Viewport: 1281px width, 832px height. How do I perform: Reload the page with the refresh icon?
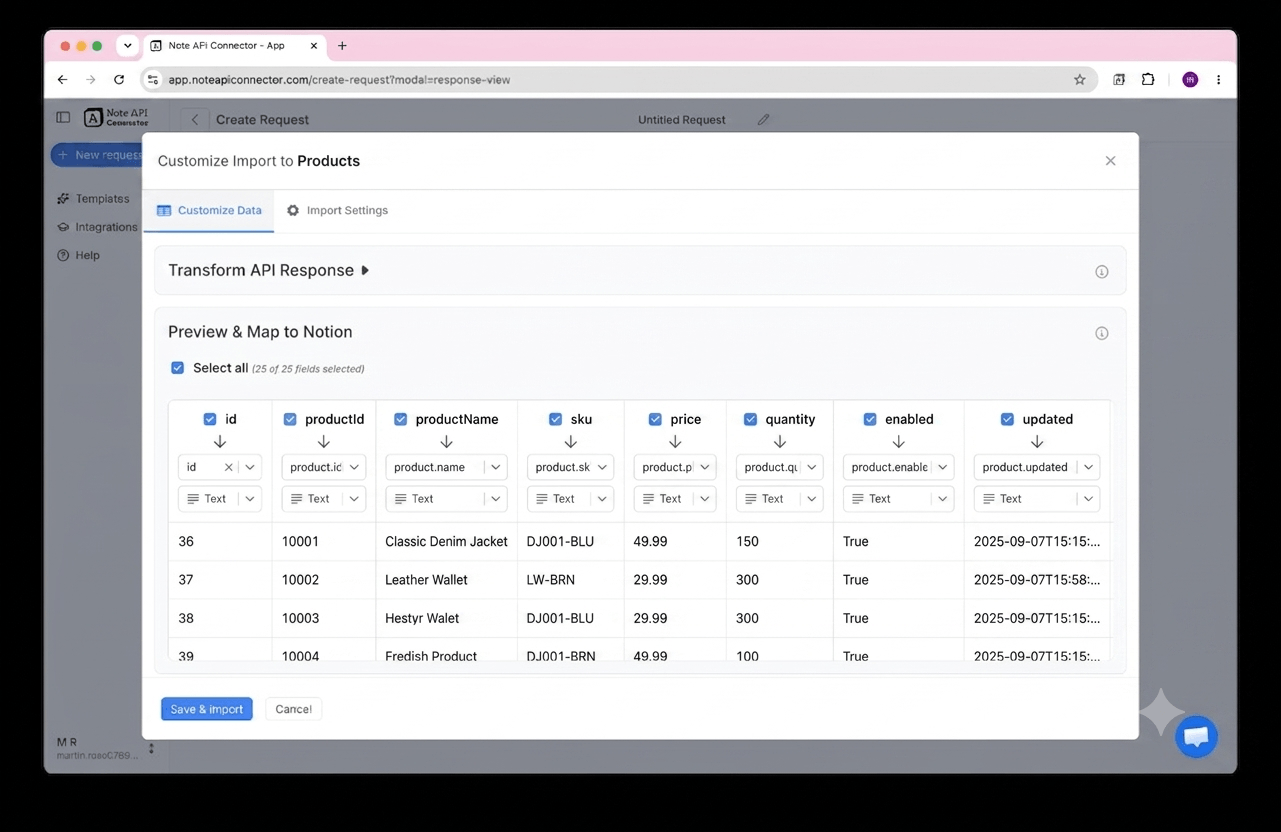point(120,80)
